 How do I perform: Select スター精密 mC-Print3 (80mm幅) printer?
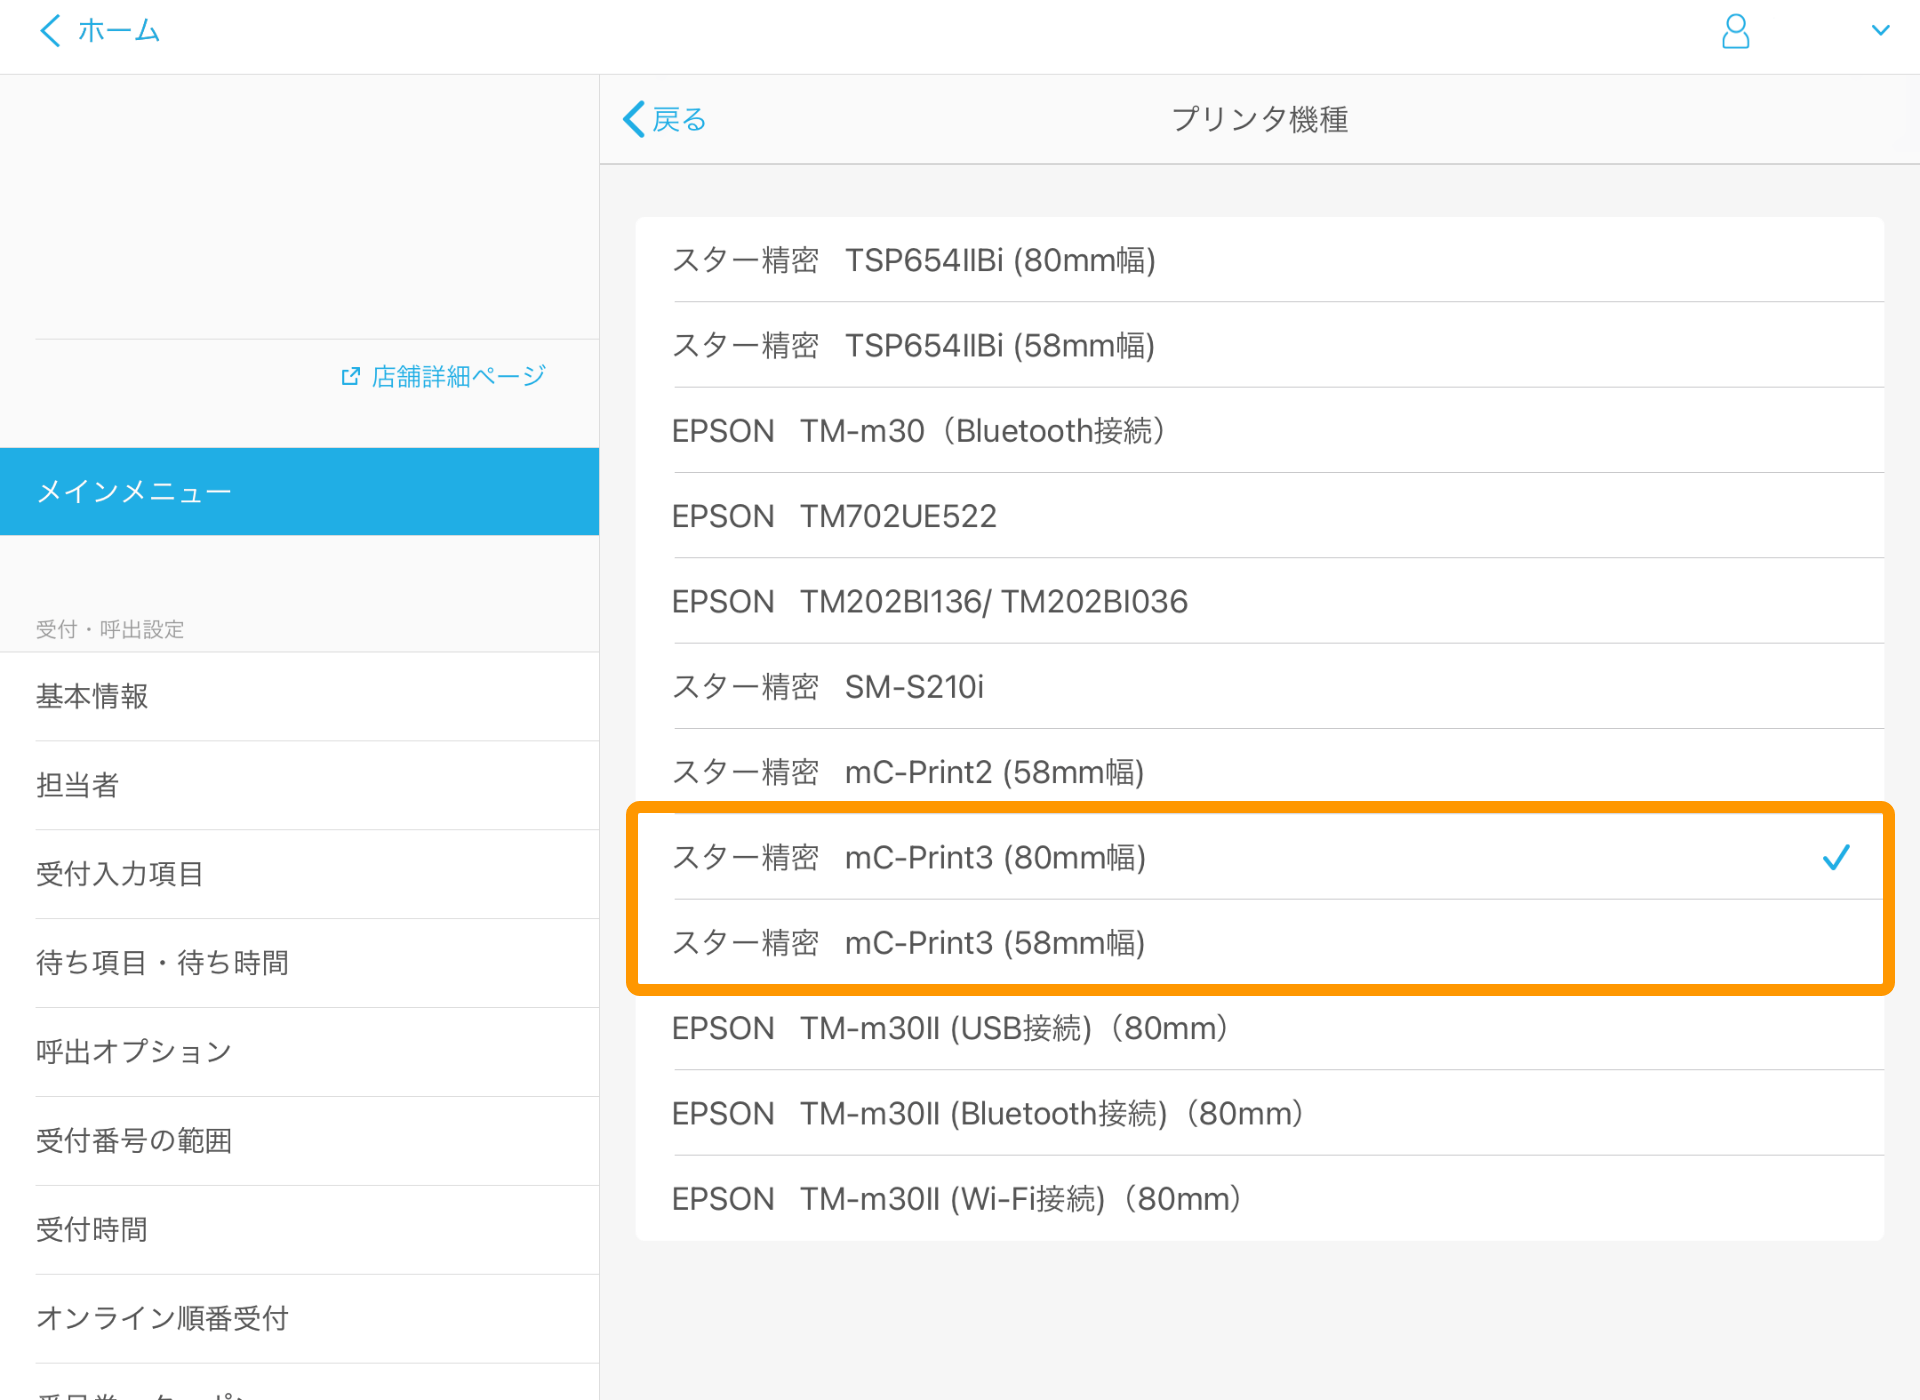[x=1259, y=857]
